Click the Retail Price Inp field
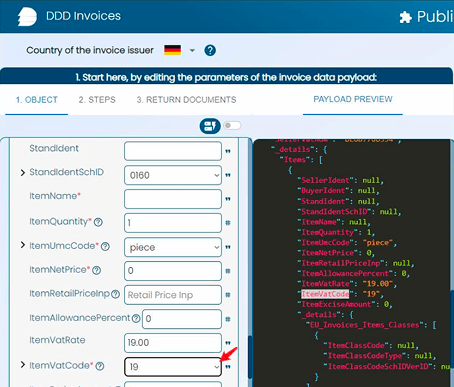The width and height of the screenshot is (454, 387). pyautogui.click(x=173, y=295)
